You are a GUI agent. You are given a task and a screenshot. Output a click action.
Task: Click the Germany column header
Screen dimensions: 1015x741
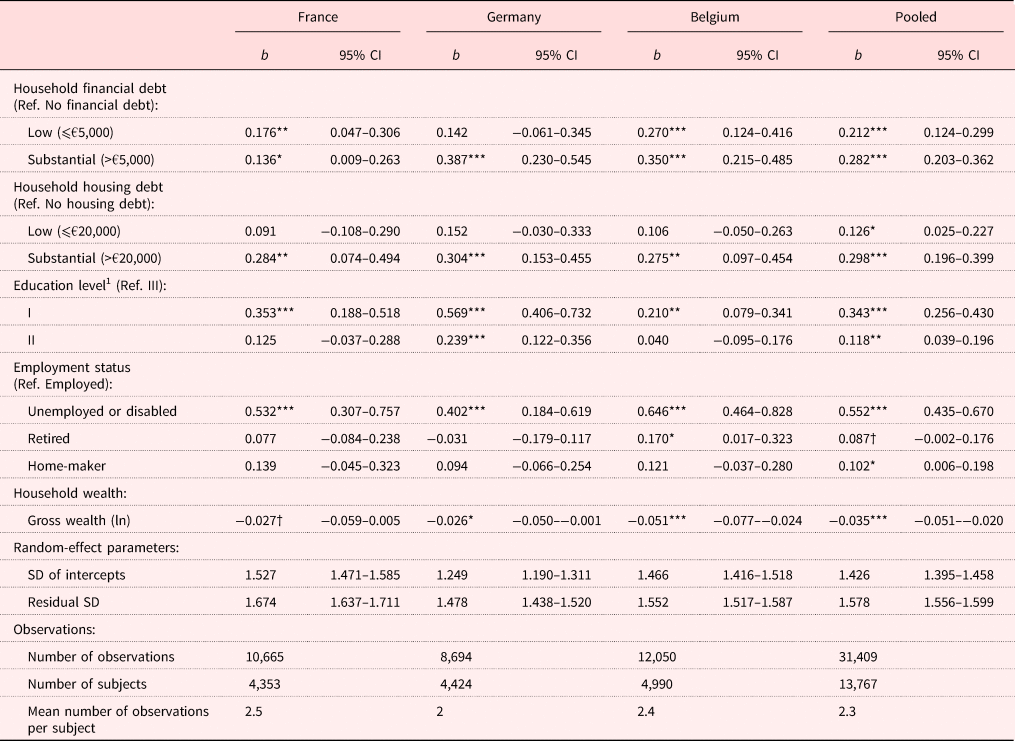(514, 17)
